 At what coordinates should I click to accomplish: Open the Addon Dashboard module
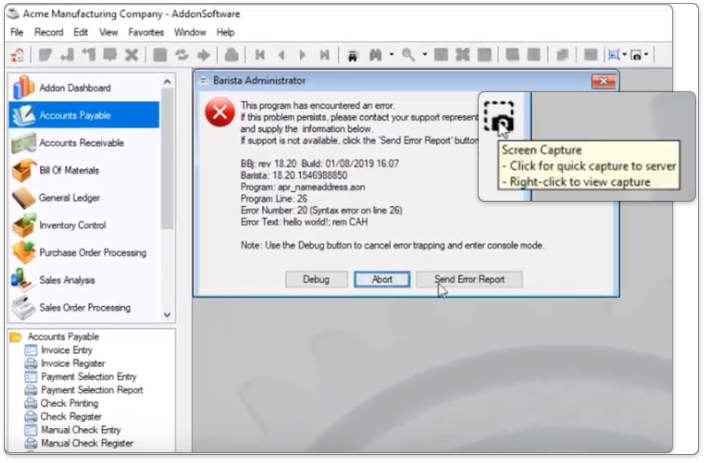pyautogui.click(x=74, y=88)
